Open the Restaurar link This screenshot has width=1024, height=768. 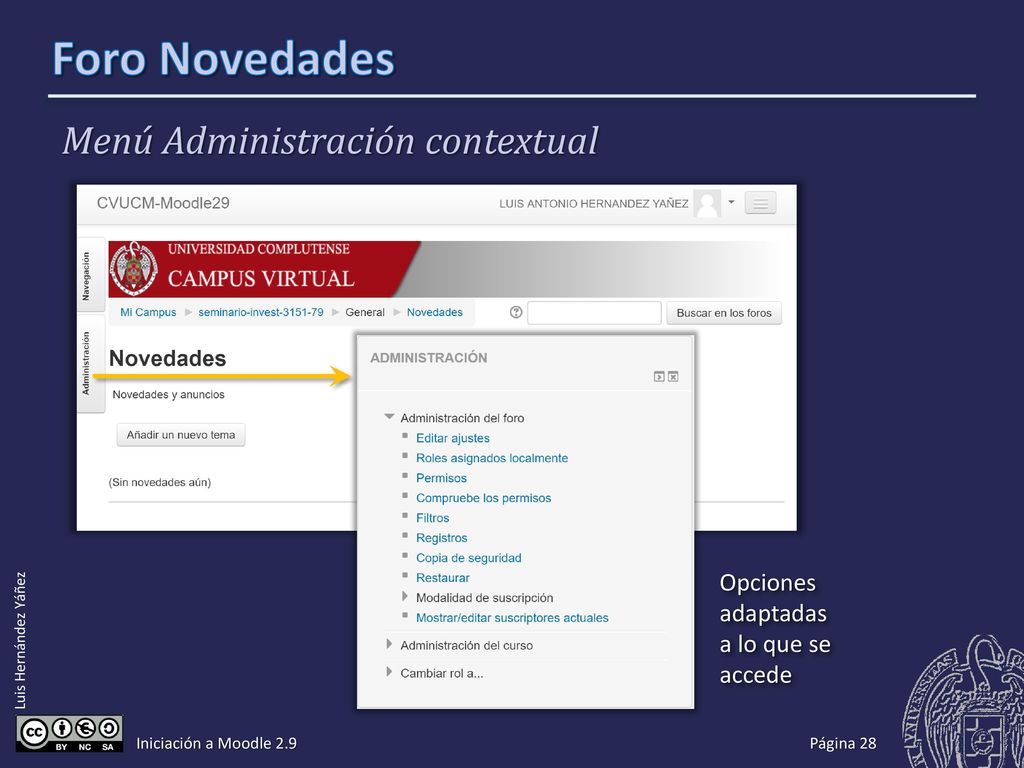[x=443, y=578]
